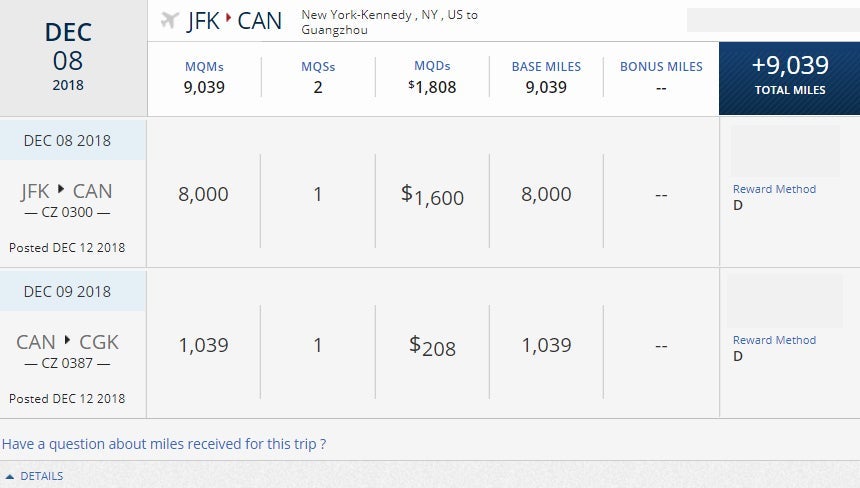Click Reward Method for the JFK–CAN segment
The width and height of the screenshot is (860, 488).
[774, 189]
